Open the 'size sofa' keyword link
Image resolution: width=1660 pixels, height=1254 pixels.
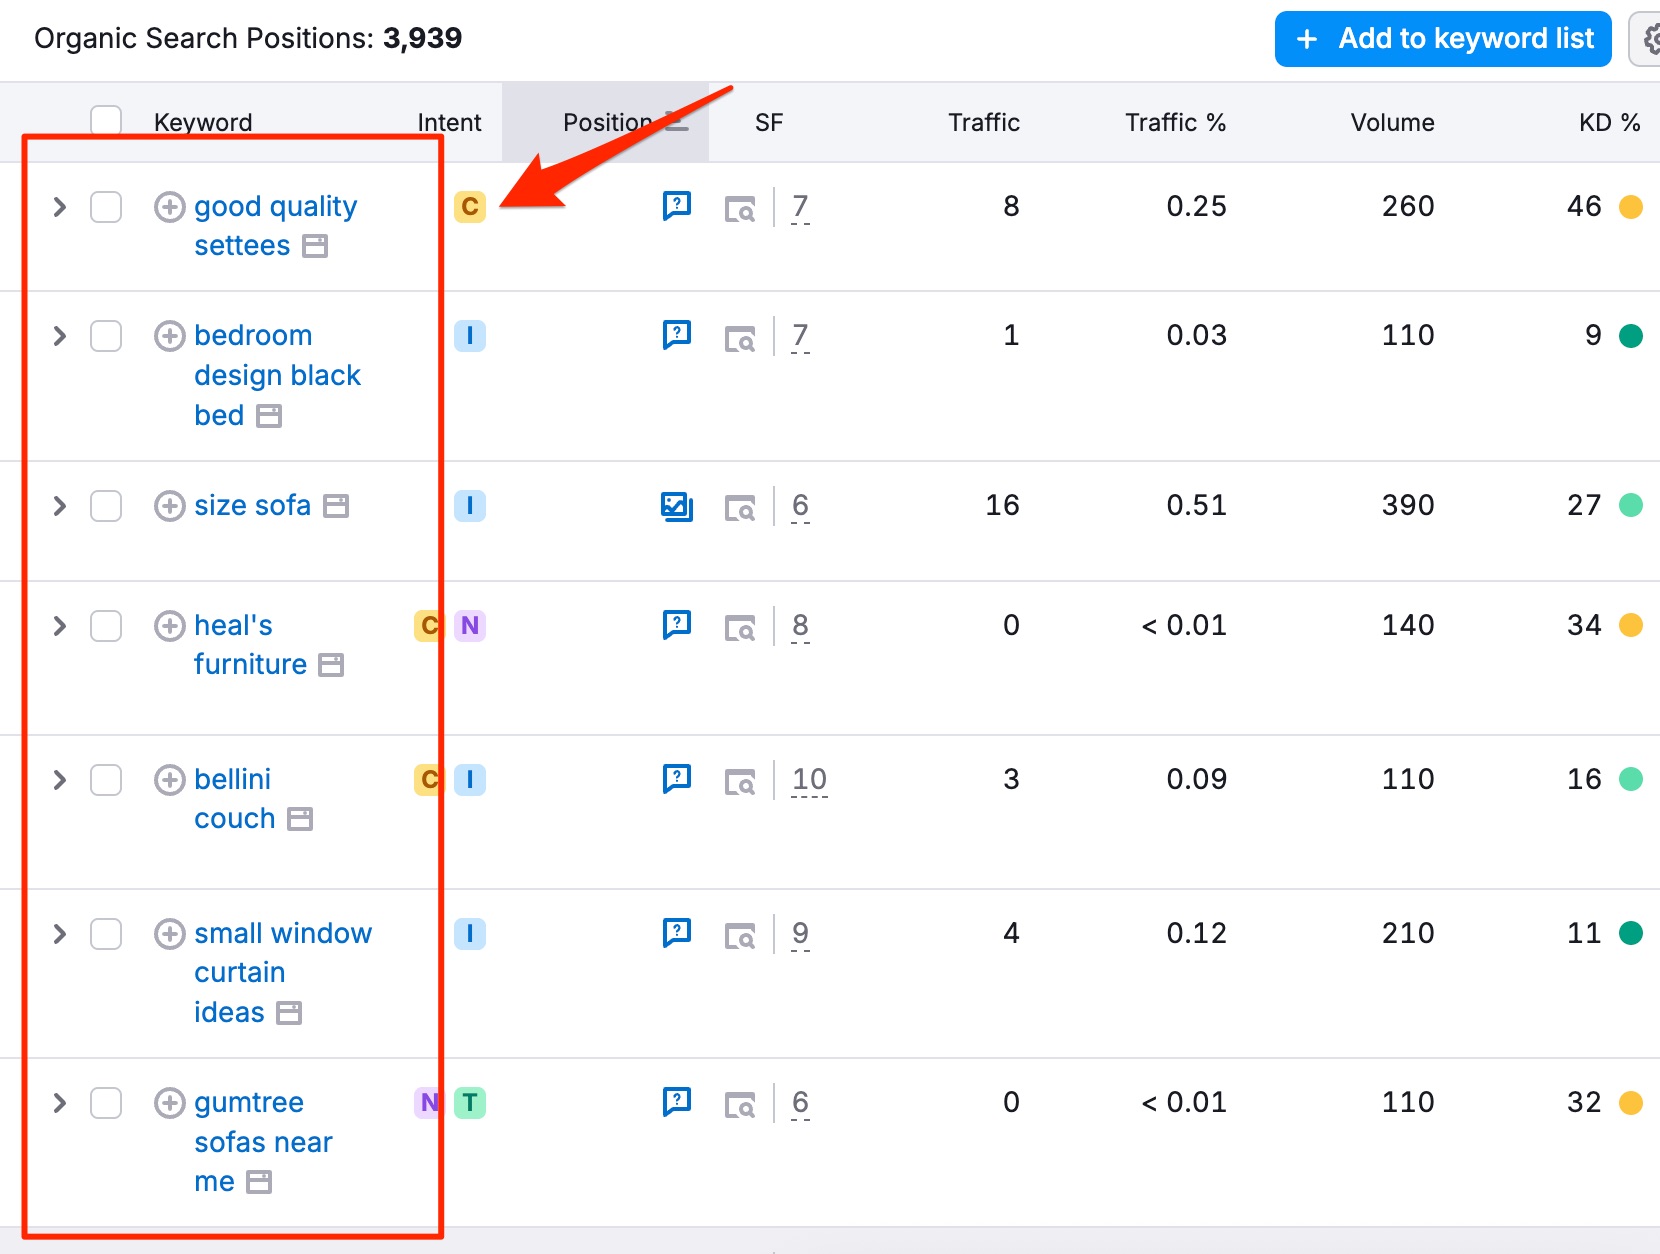click(252, 506)
